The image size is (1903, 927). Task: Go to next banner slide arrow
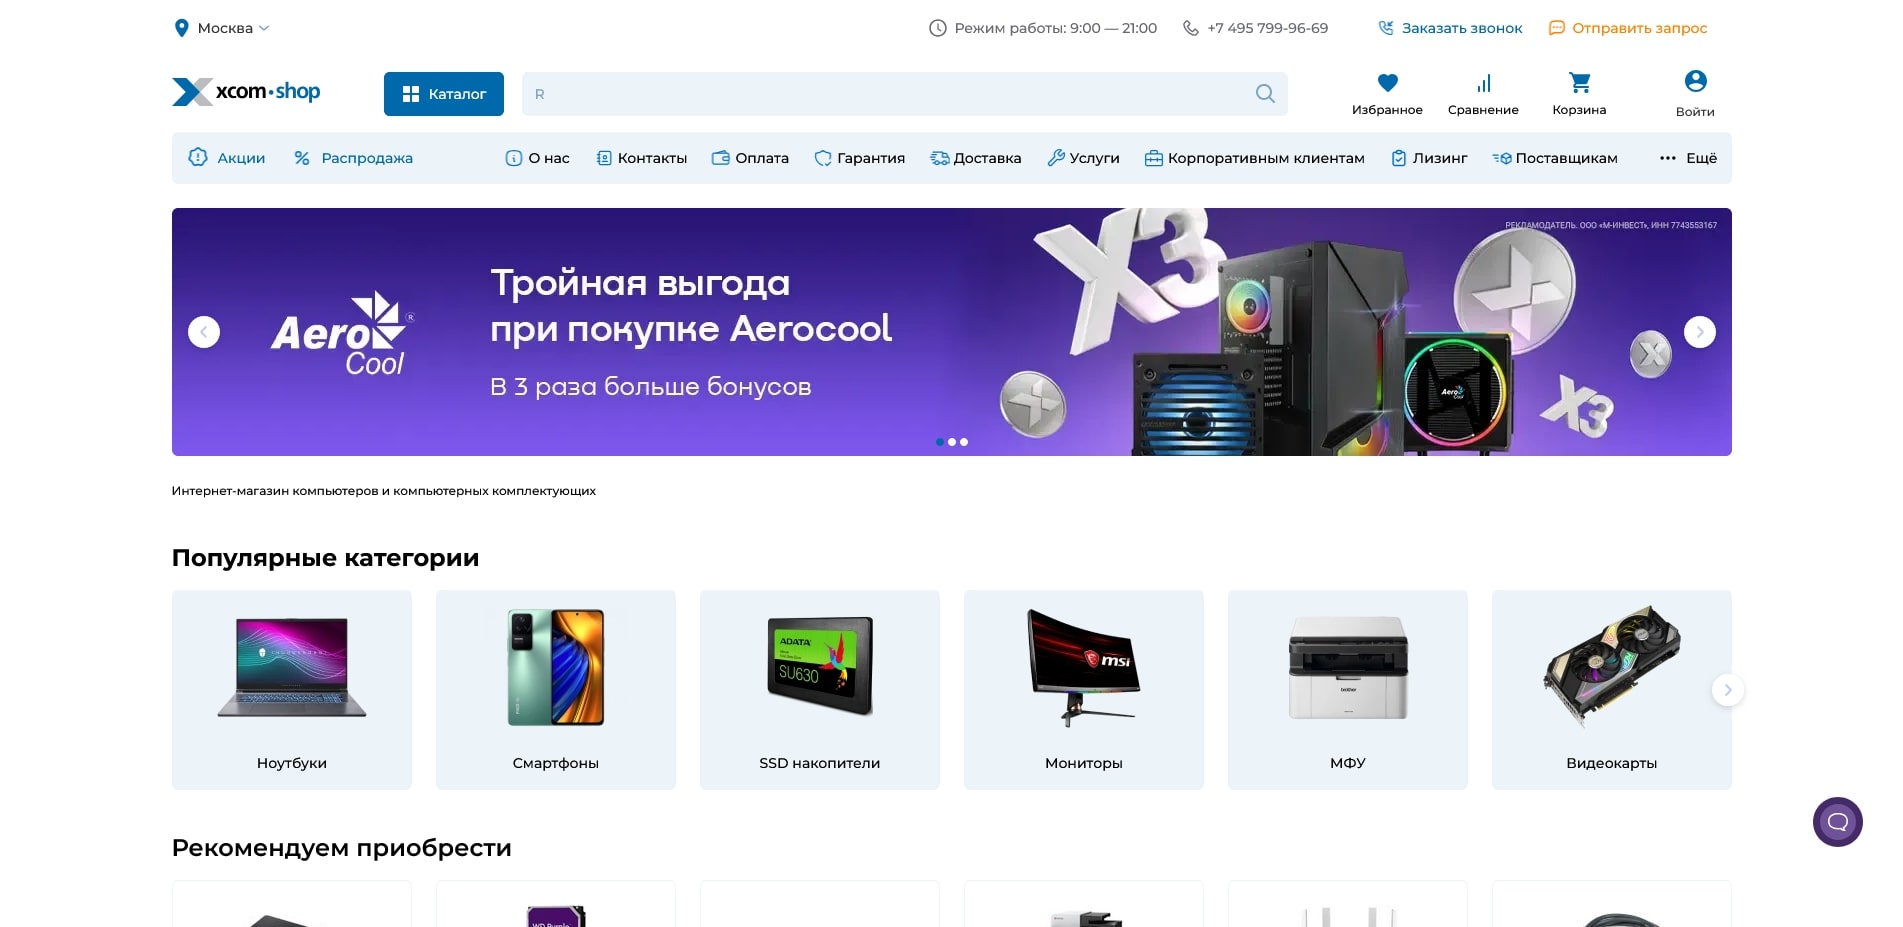[x=1698, y=332]
